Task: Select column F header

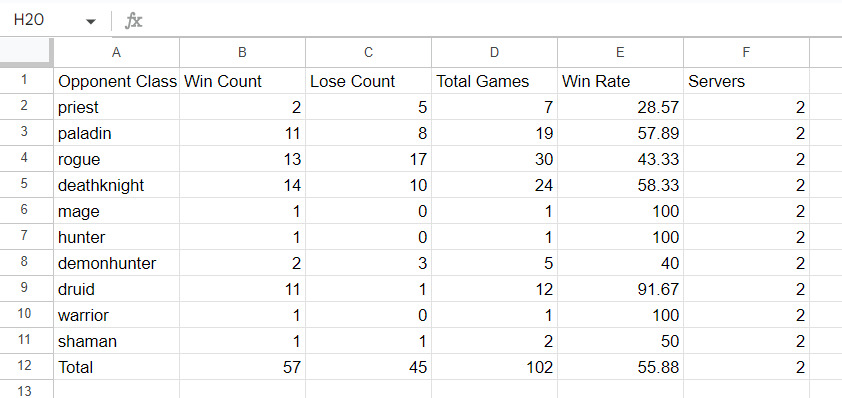Action: pyautogui.click(x=746, y=52)
